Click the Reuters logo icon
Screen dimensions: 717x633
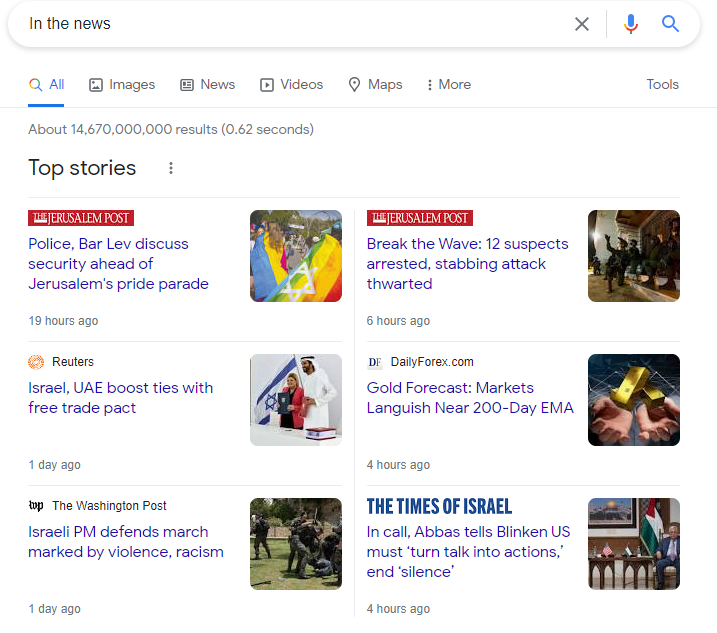point(36,362)
